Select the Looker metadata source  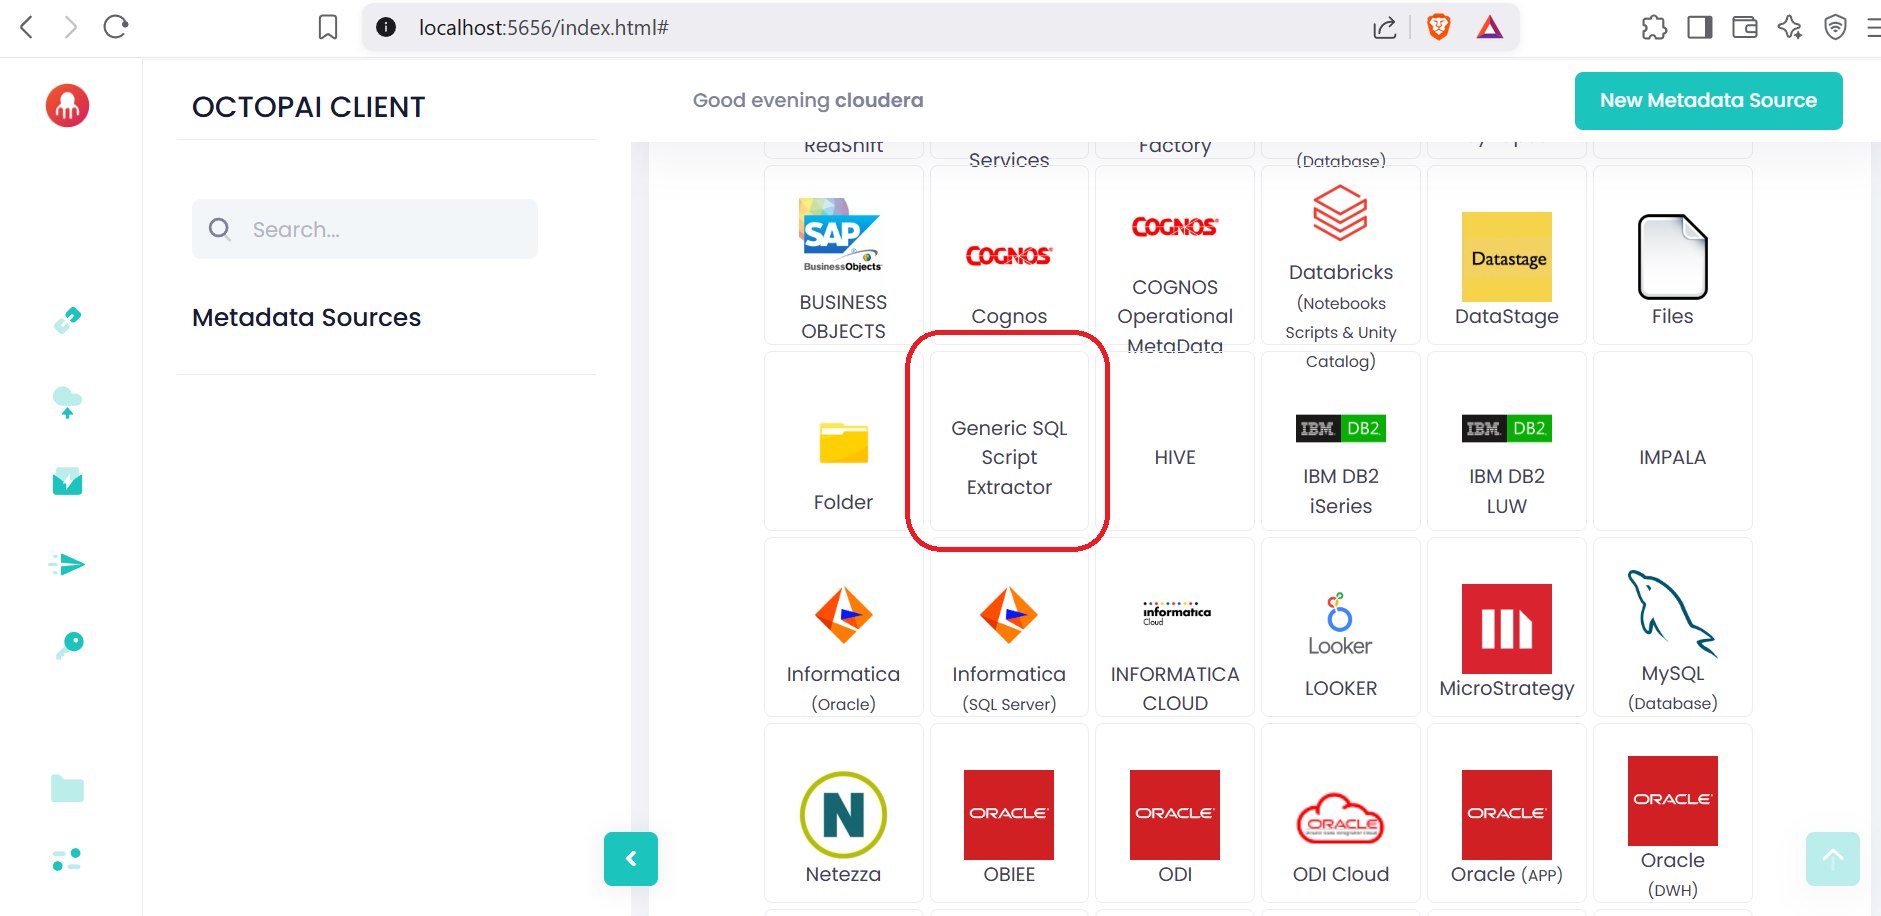[x=1340, y=628]
